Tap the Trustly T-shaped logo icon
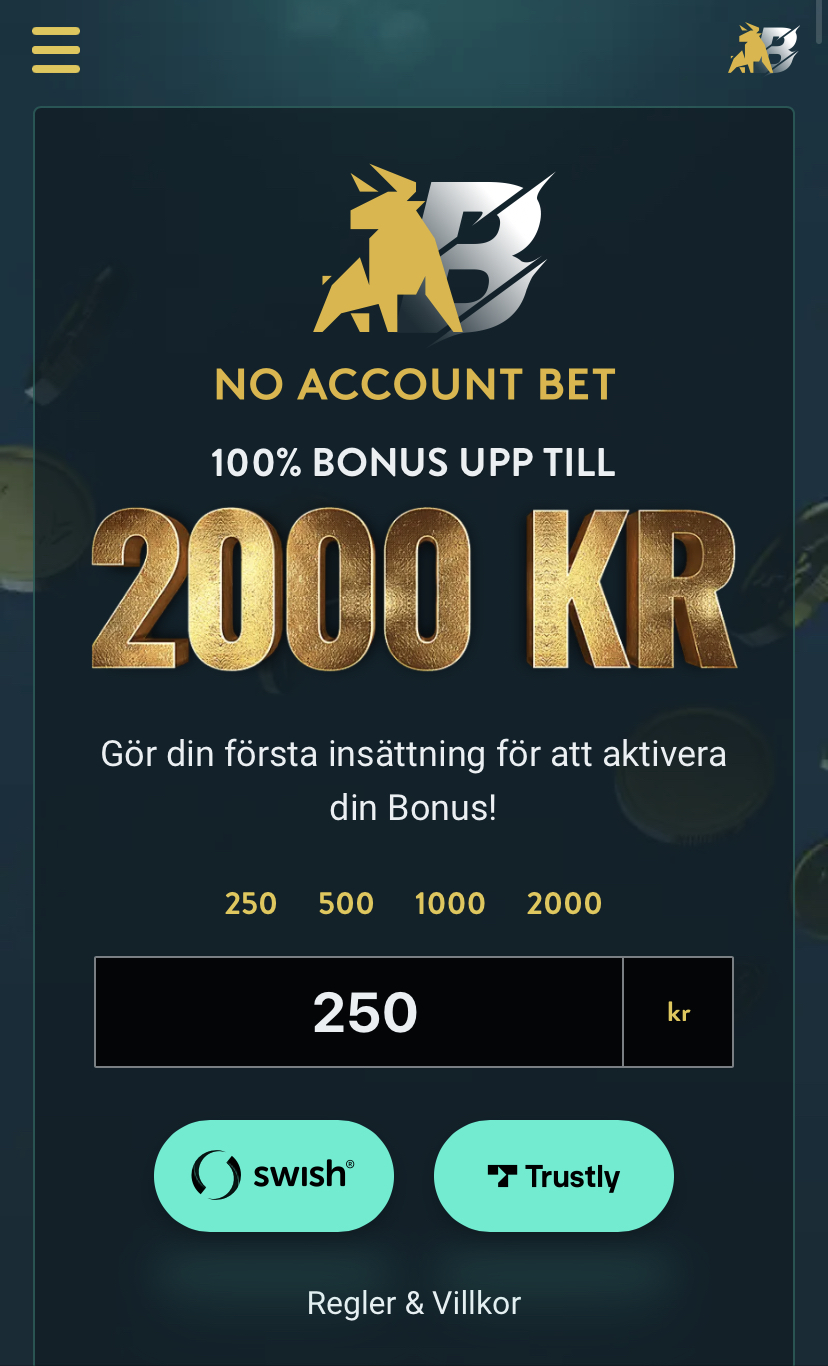Viewport: 828px width, 1366px height. tap(502, 1176)
